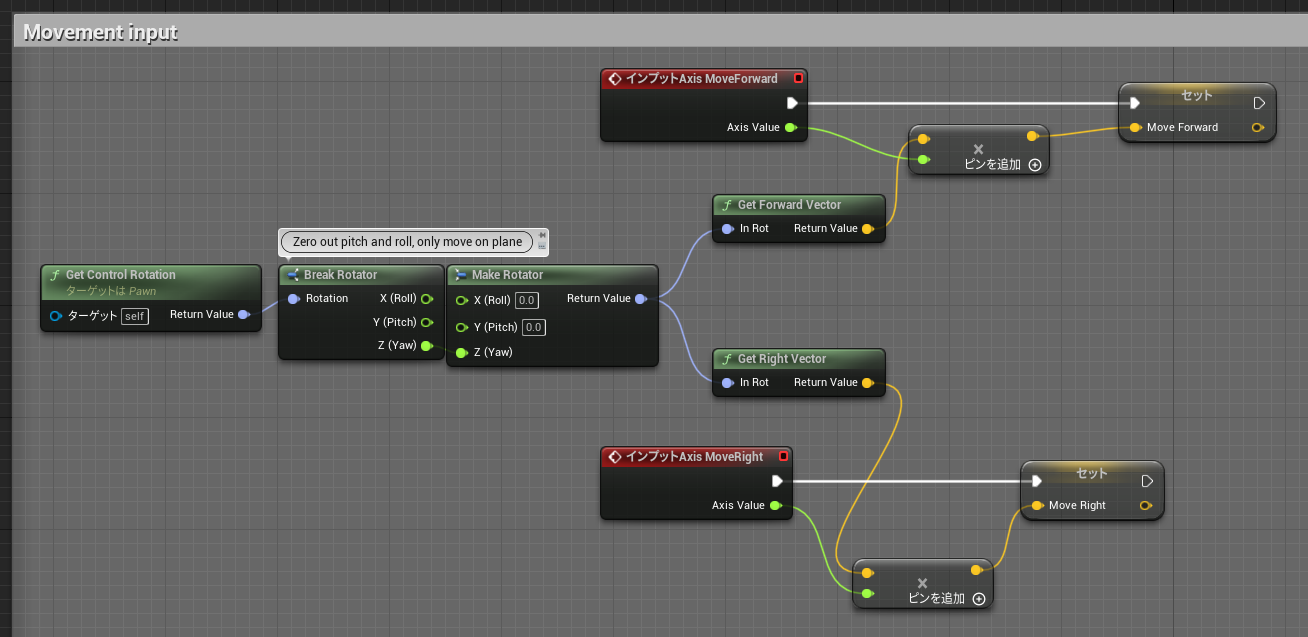The height and width of the screenshot is (637, 1308).
Task: Click the red delegate pin on InputAxis MoveRight
Action: (x=783, y=456)
